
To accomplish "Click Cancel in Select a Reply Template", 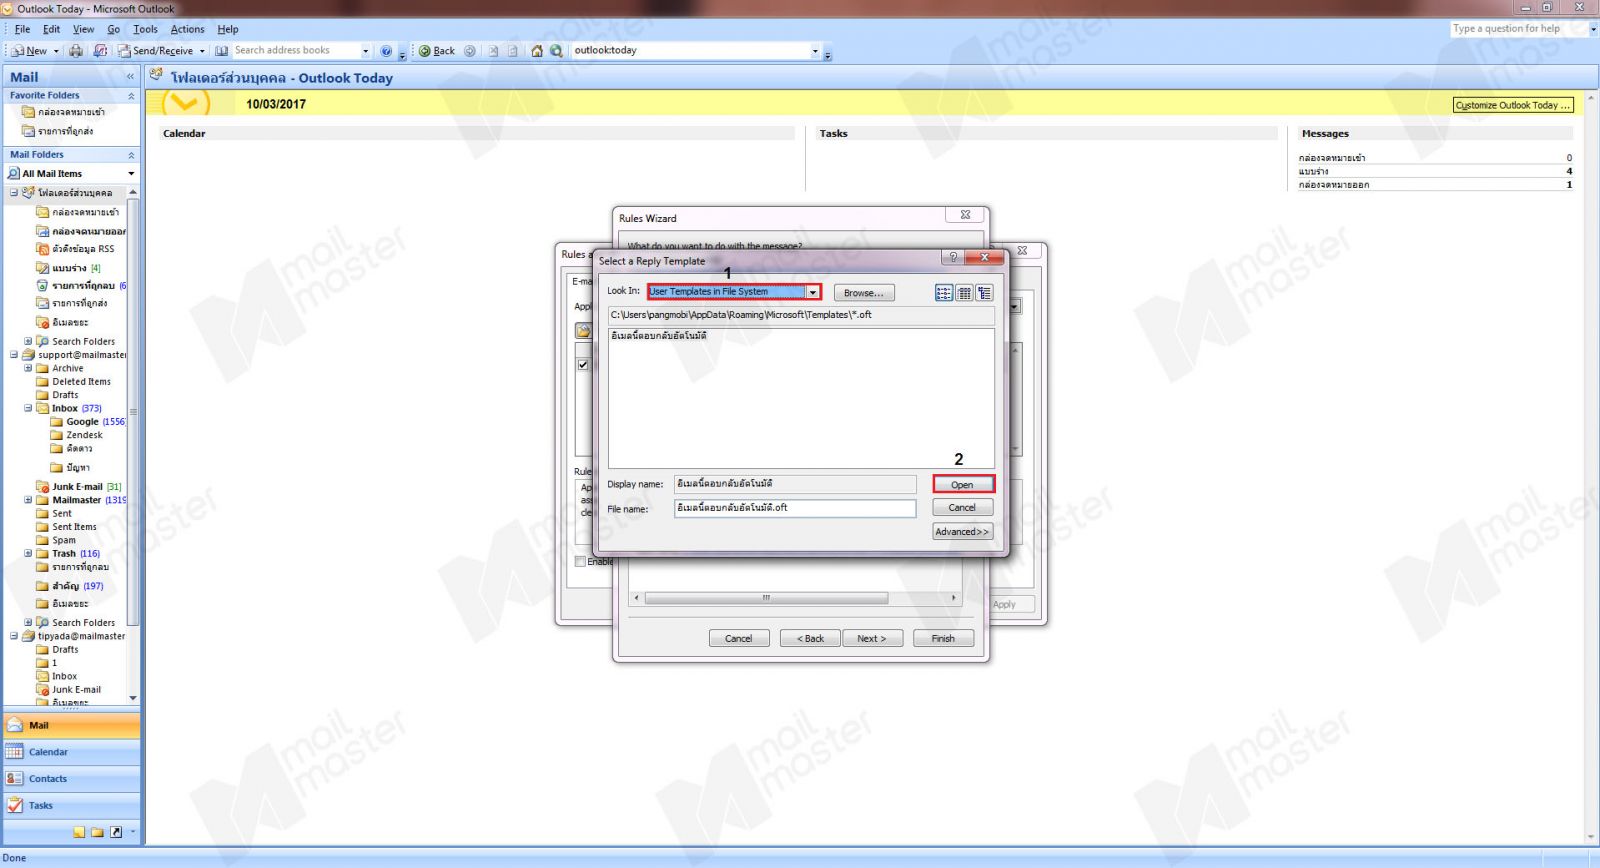I will click(963, 508).
